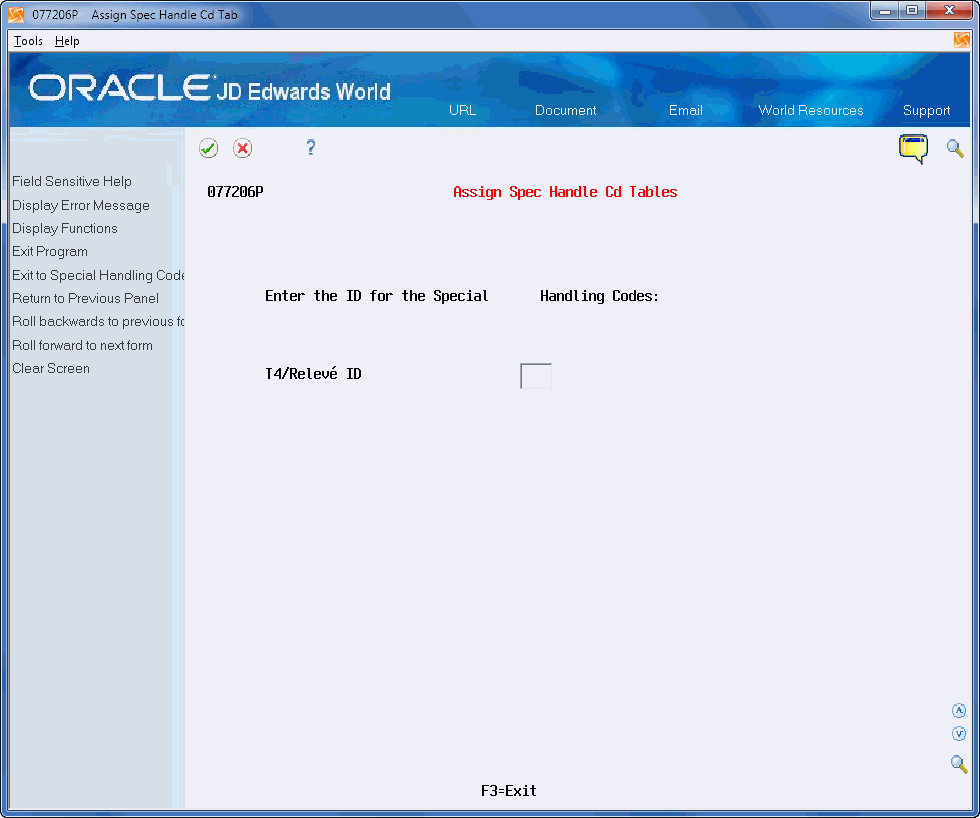This screenshot has width=980, height=818.
Task: Select Field Sensitive Help
Action: coord(72,181)
